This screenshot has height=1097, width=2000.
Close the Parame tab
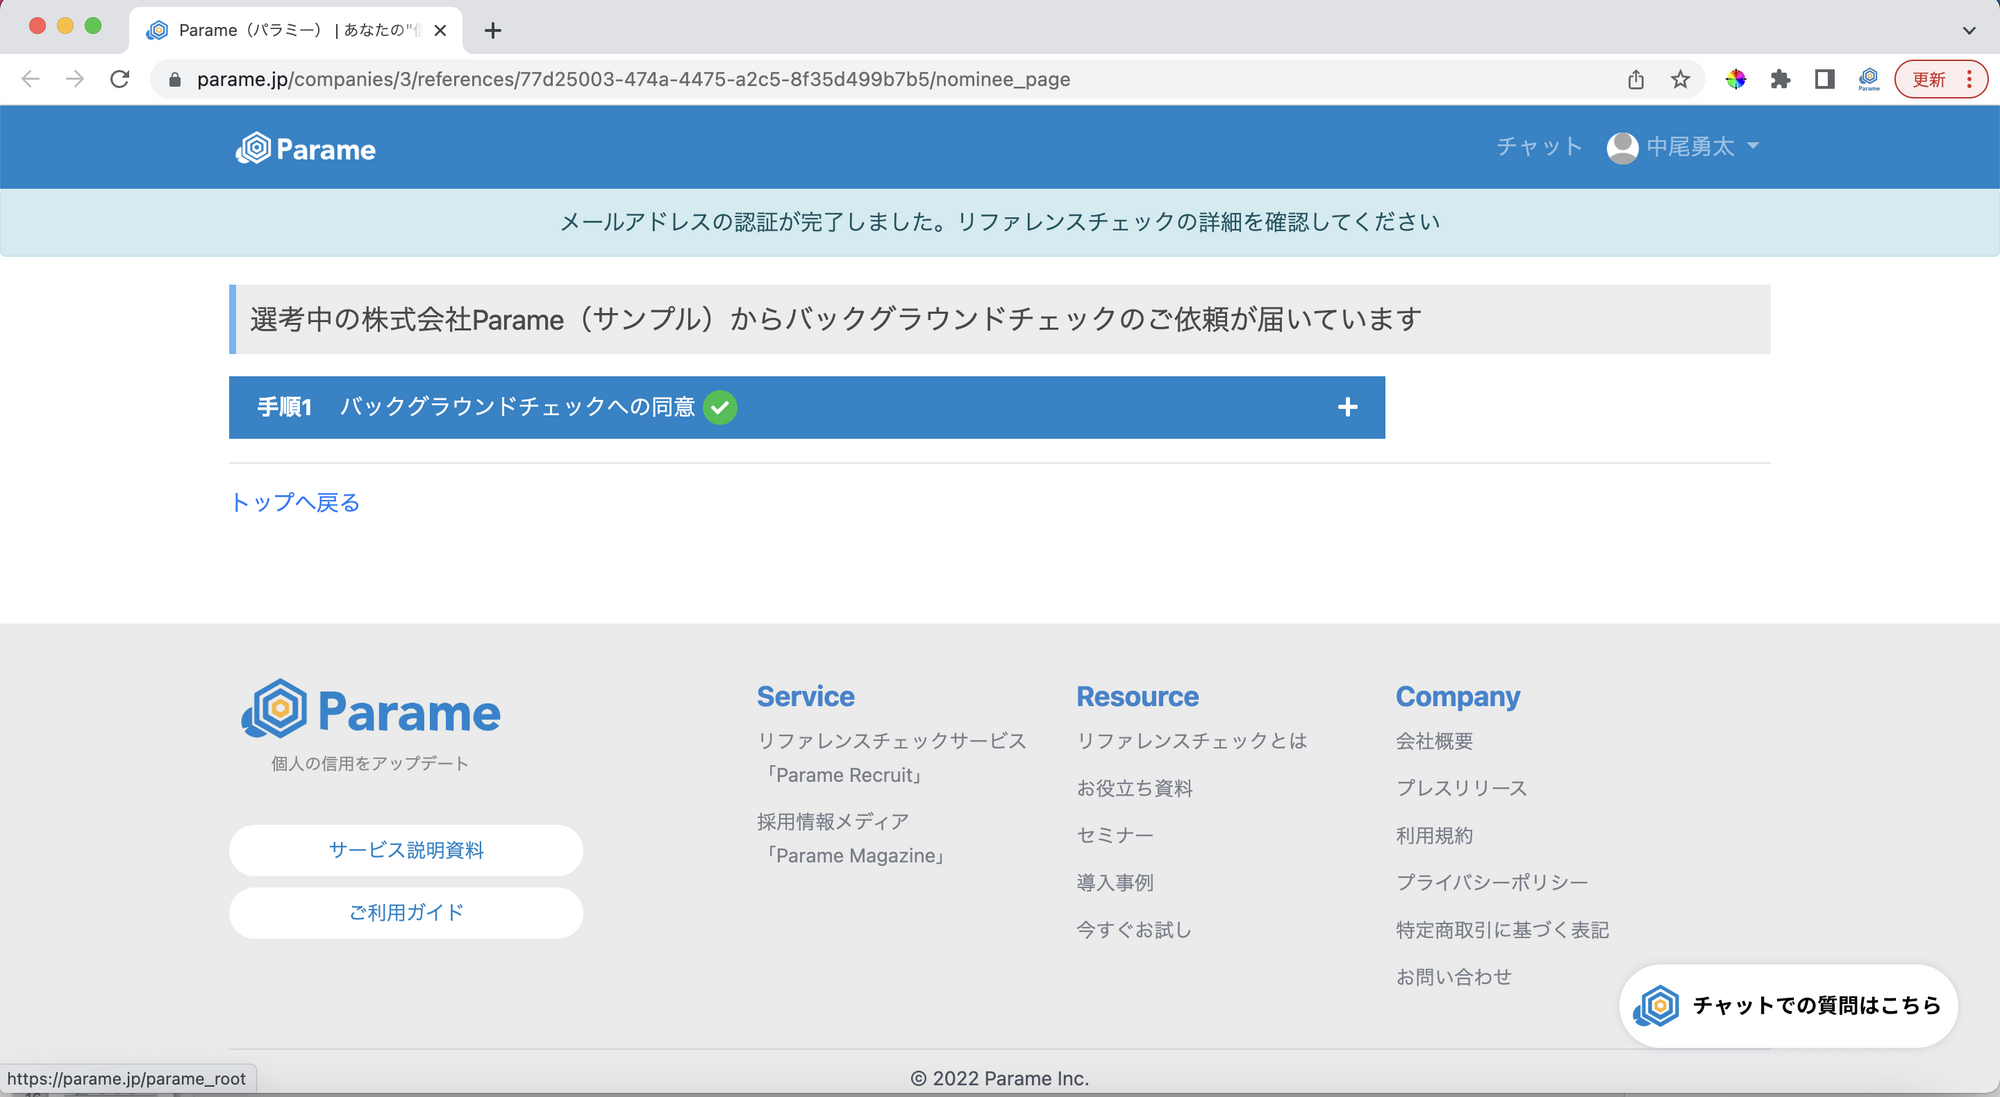pyautogui.click(x=440, y=30)
